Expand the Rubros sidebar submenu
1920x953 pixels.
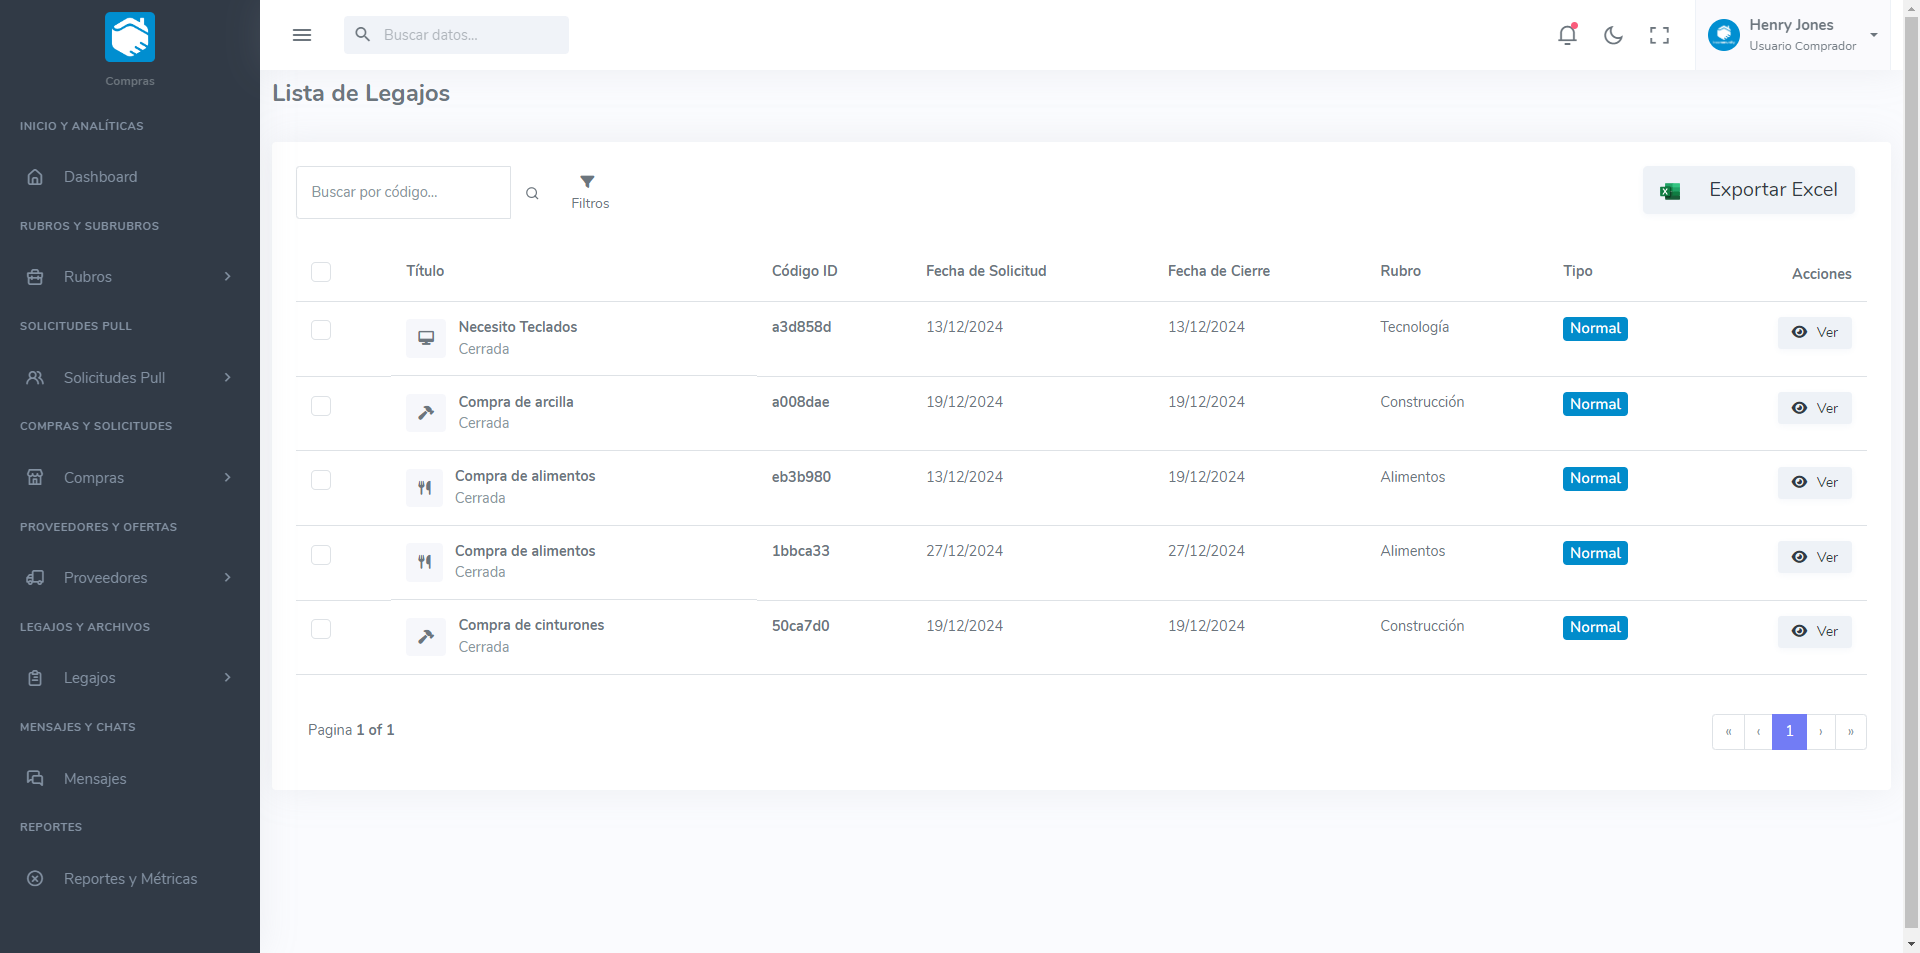(x=130, y=277)
